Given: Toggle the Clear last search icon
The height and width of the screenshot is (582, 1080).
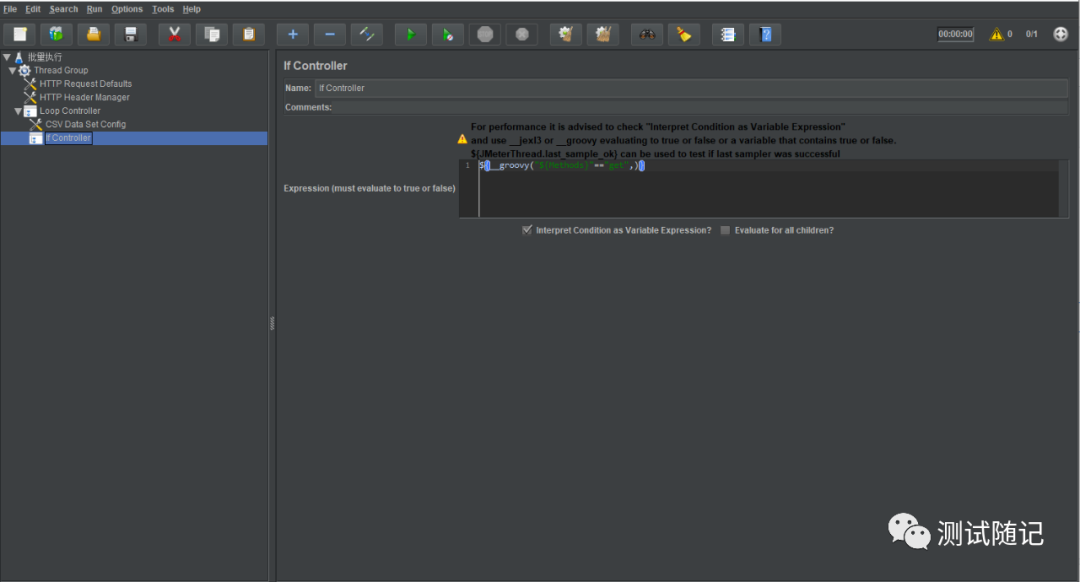Looking at the screenshot, I should click(684, 34).
